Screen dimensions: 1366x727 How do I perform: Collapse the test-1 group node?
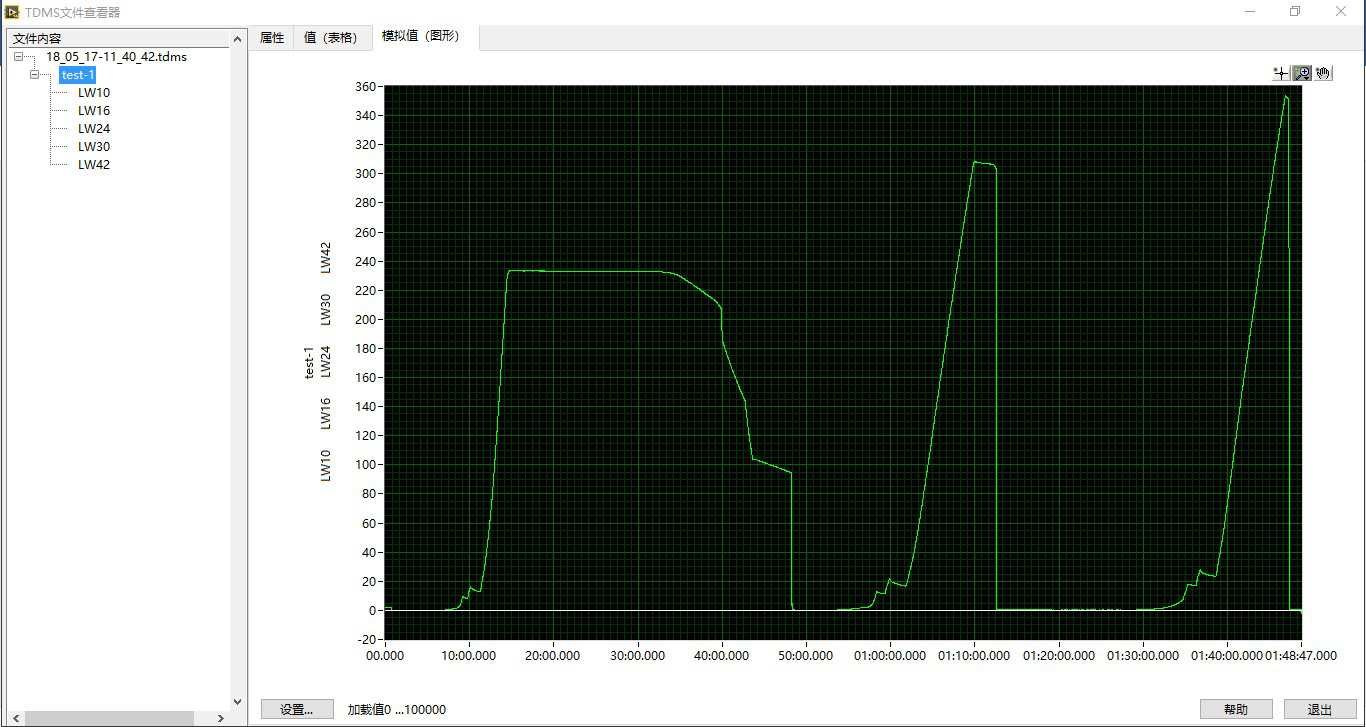[35, 75]
